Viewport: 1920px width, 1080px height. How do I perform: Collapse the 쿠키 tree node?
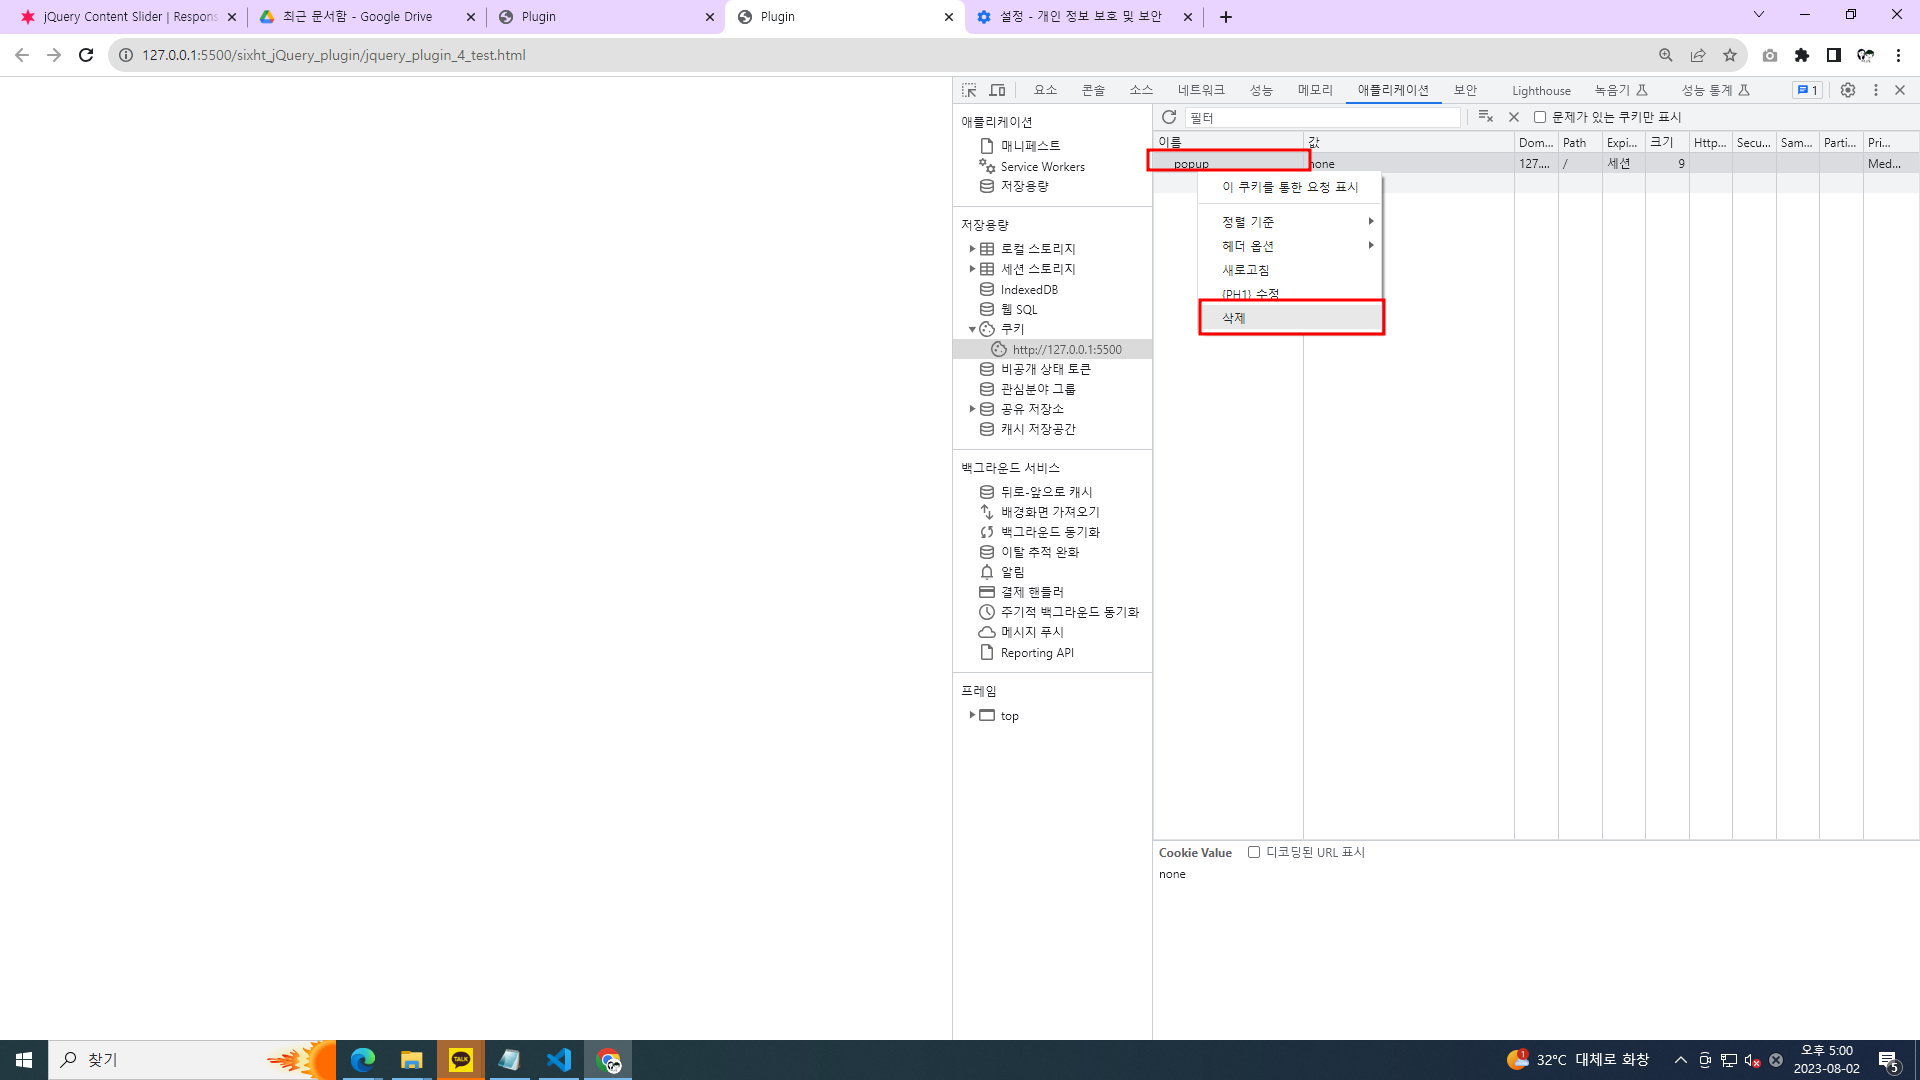click(x=972, y=329)
